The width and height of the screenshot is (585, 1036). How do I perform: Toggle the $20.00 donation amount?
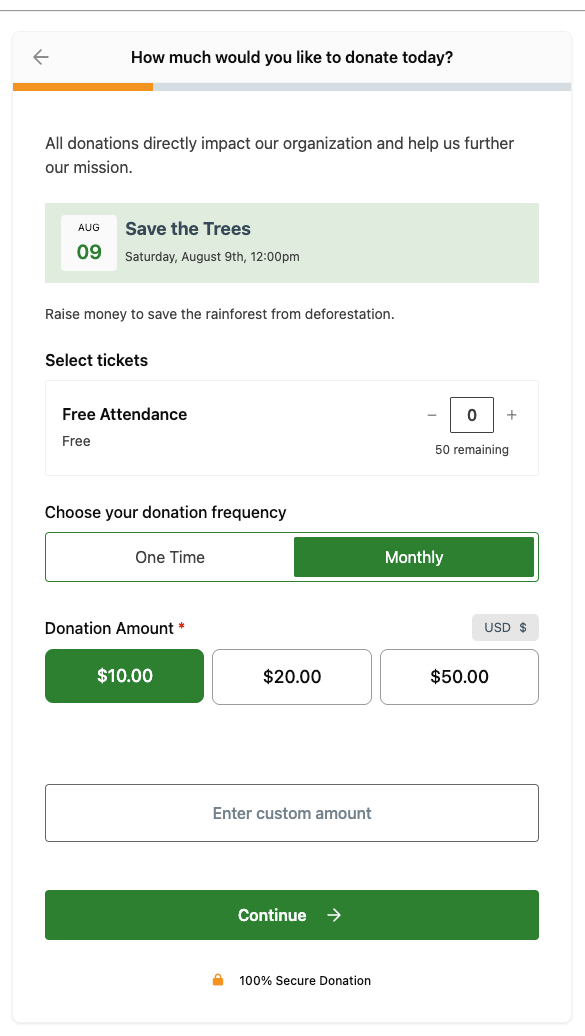pyautogui.click(x=291, y=676)
